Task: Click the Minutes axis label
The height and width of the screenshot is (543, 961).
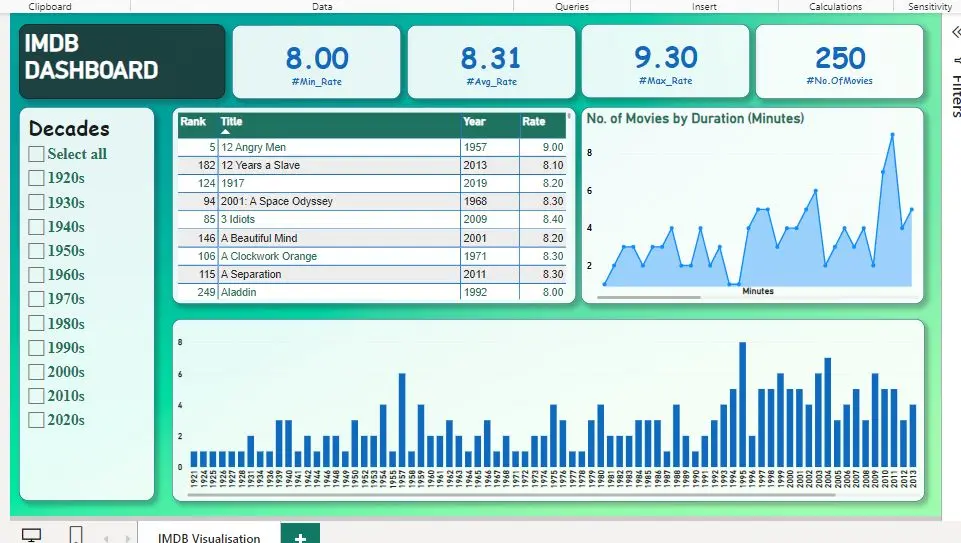Action: tap(758, 291)
